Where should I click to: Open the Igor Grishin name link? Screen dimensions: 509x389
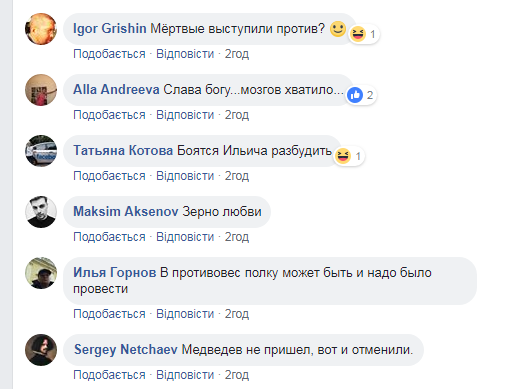[110, 29]
